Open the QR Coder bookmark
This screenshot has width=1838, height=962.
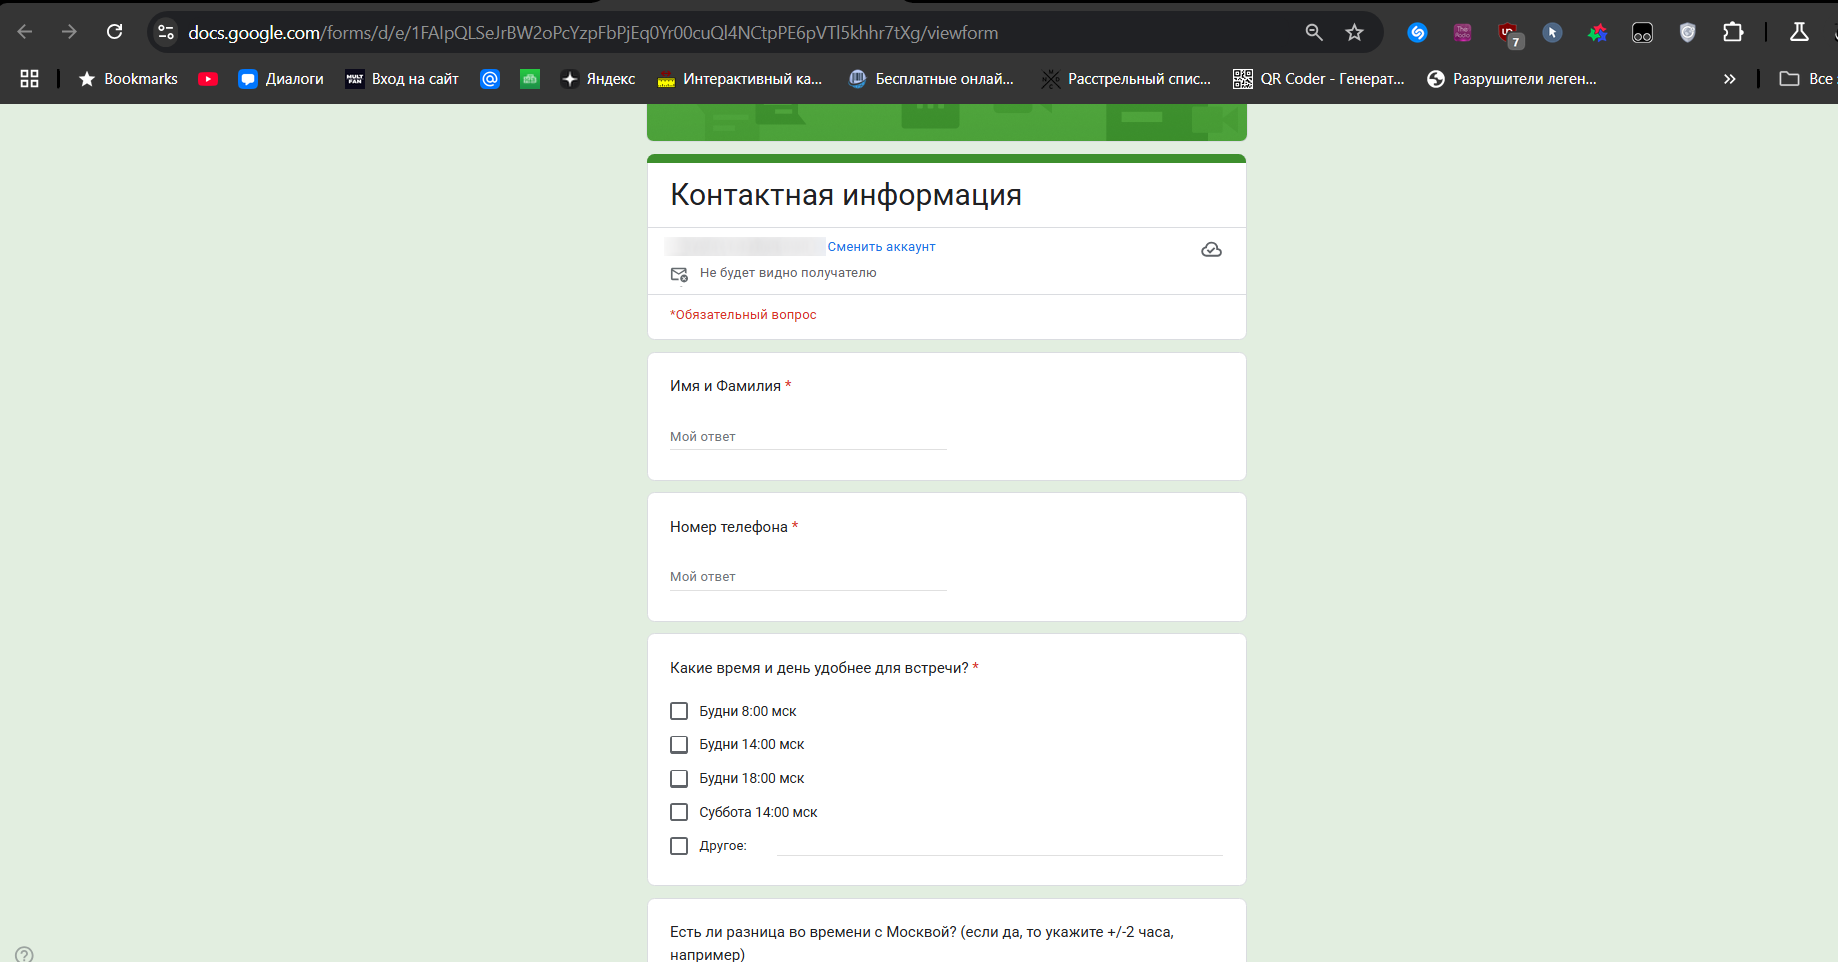tap(1319, 79)
